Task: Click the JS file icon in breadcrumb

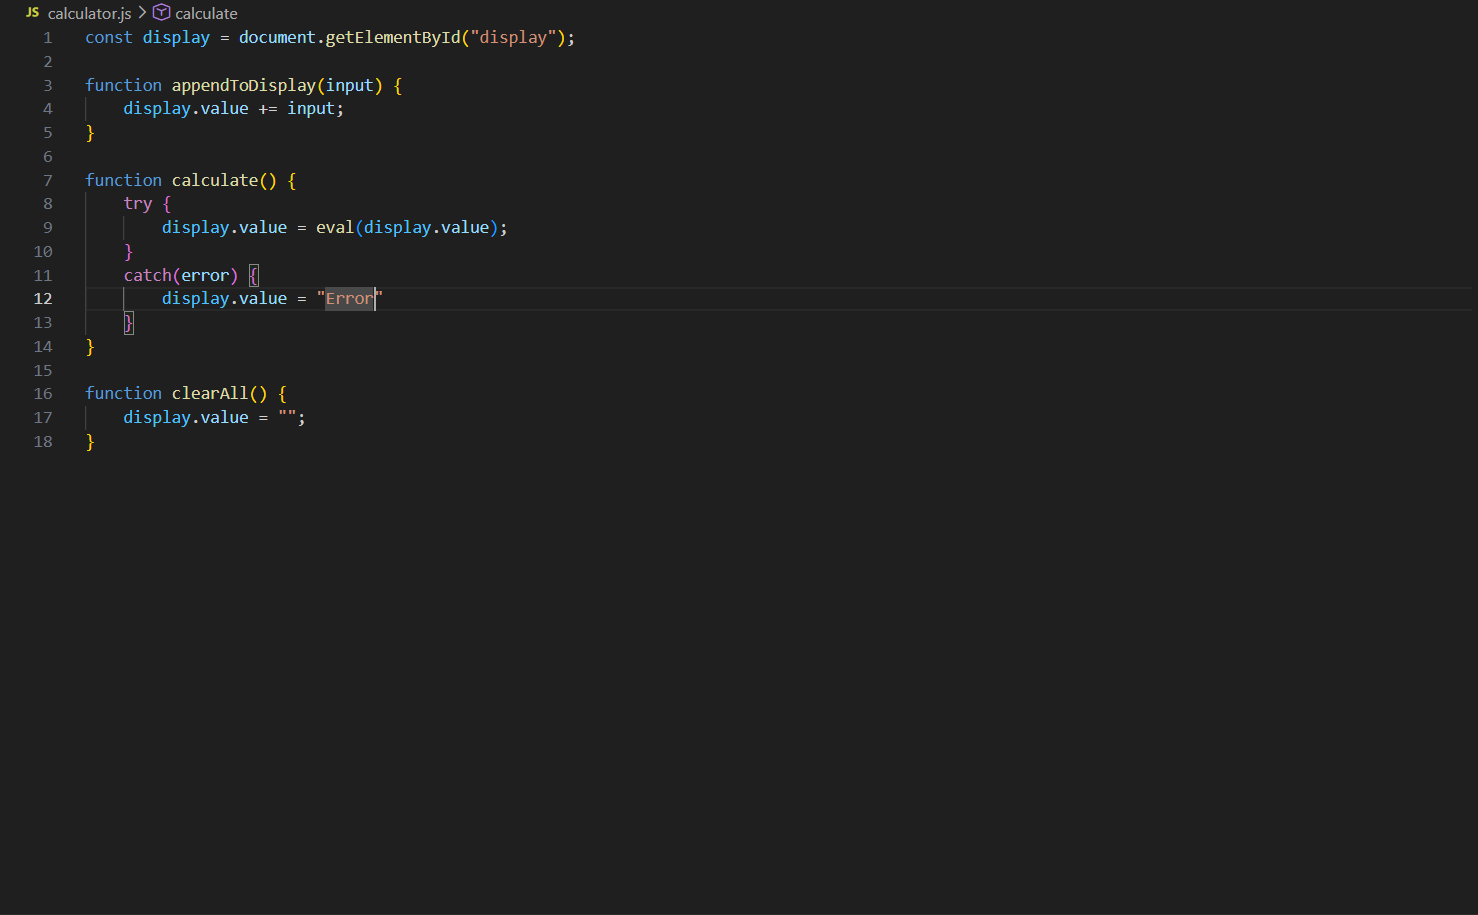Action: (32, 13)
